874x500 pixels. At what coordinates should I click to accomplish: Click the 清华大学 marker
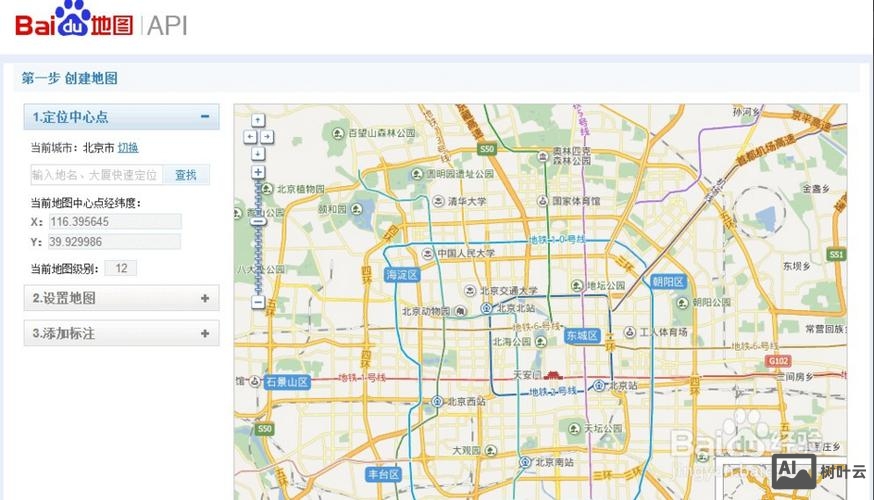coord(439,201)
